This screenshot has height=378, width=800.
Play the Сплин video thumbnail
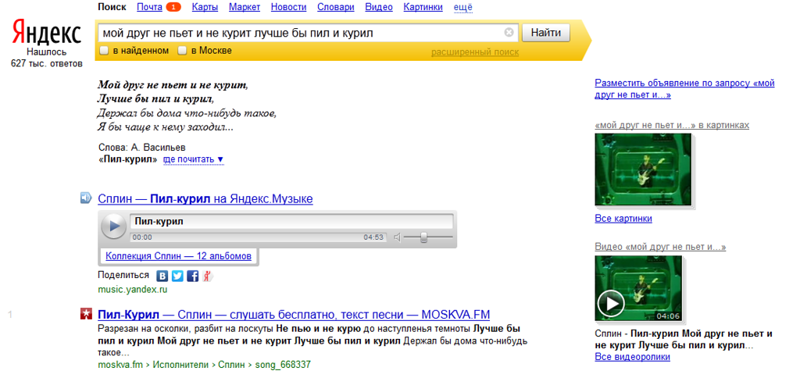pyautogui.click(x=638, y=288)
